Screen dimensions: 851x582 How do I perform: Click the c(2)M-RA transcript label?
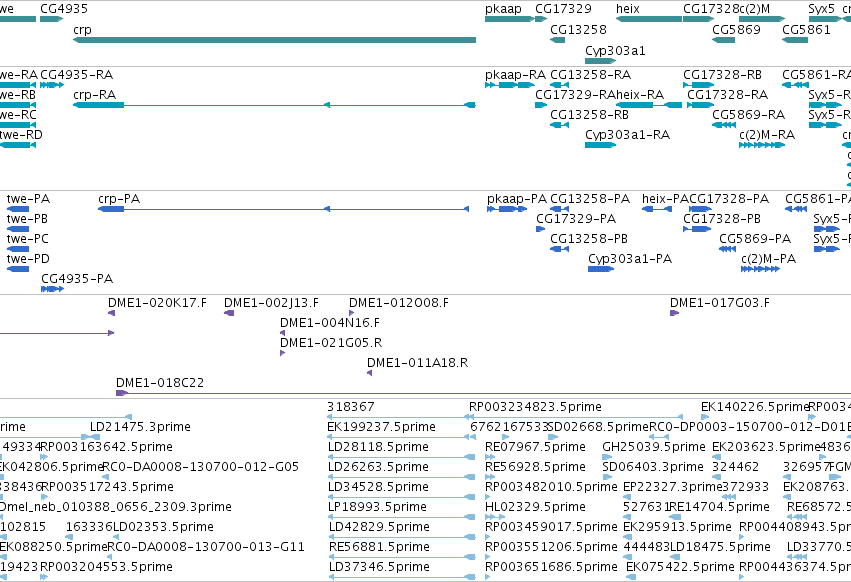click(x=767, y=135)
